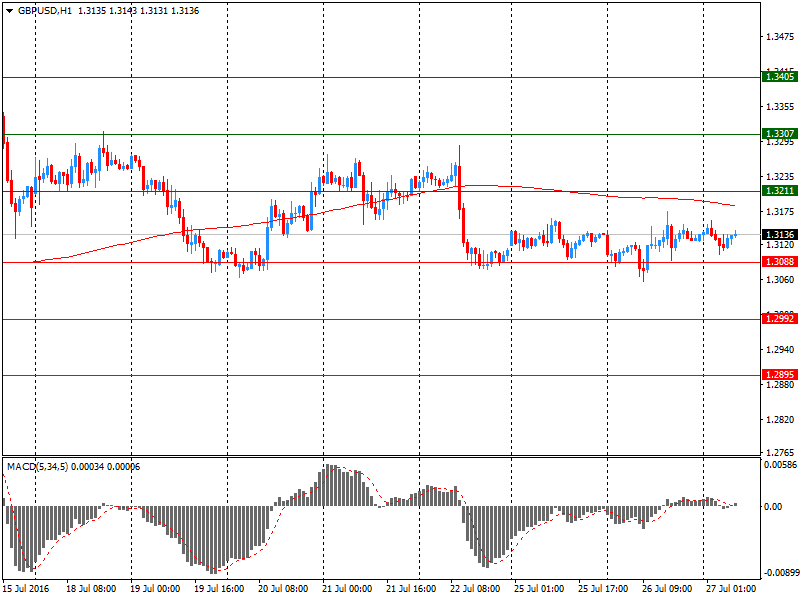This screenshot has width=800, height=600.
Task: Select the 27 Jul 01:00 time axis label
Action: click(x=731, y=589)
